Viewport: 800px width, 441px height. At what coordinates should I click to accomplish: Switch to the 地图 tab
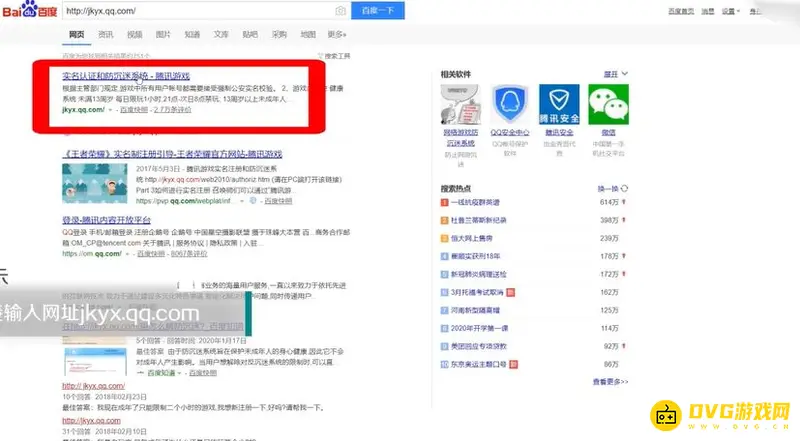(308, 34)
